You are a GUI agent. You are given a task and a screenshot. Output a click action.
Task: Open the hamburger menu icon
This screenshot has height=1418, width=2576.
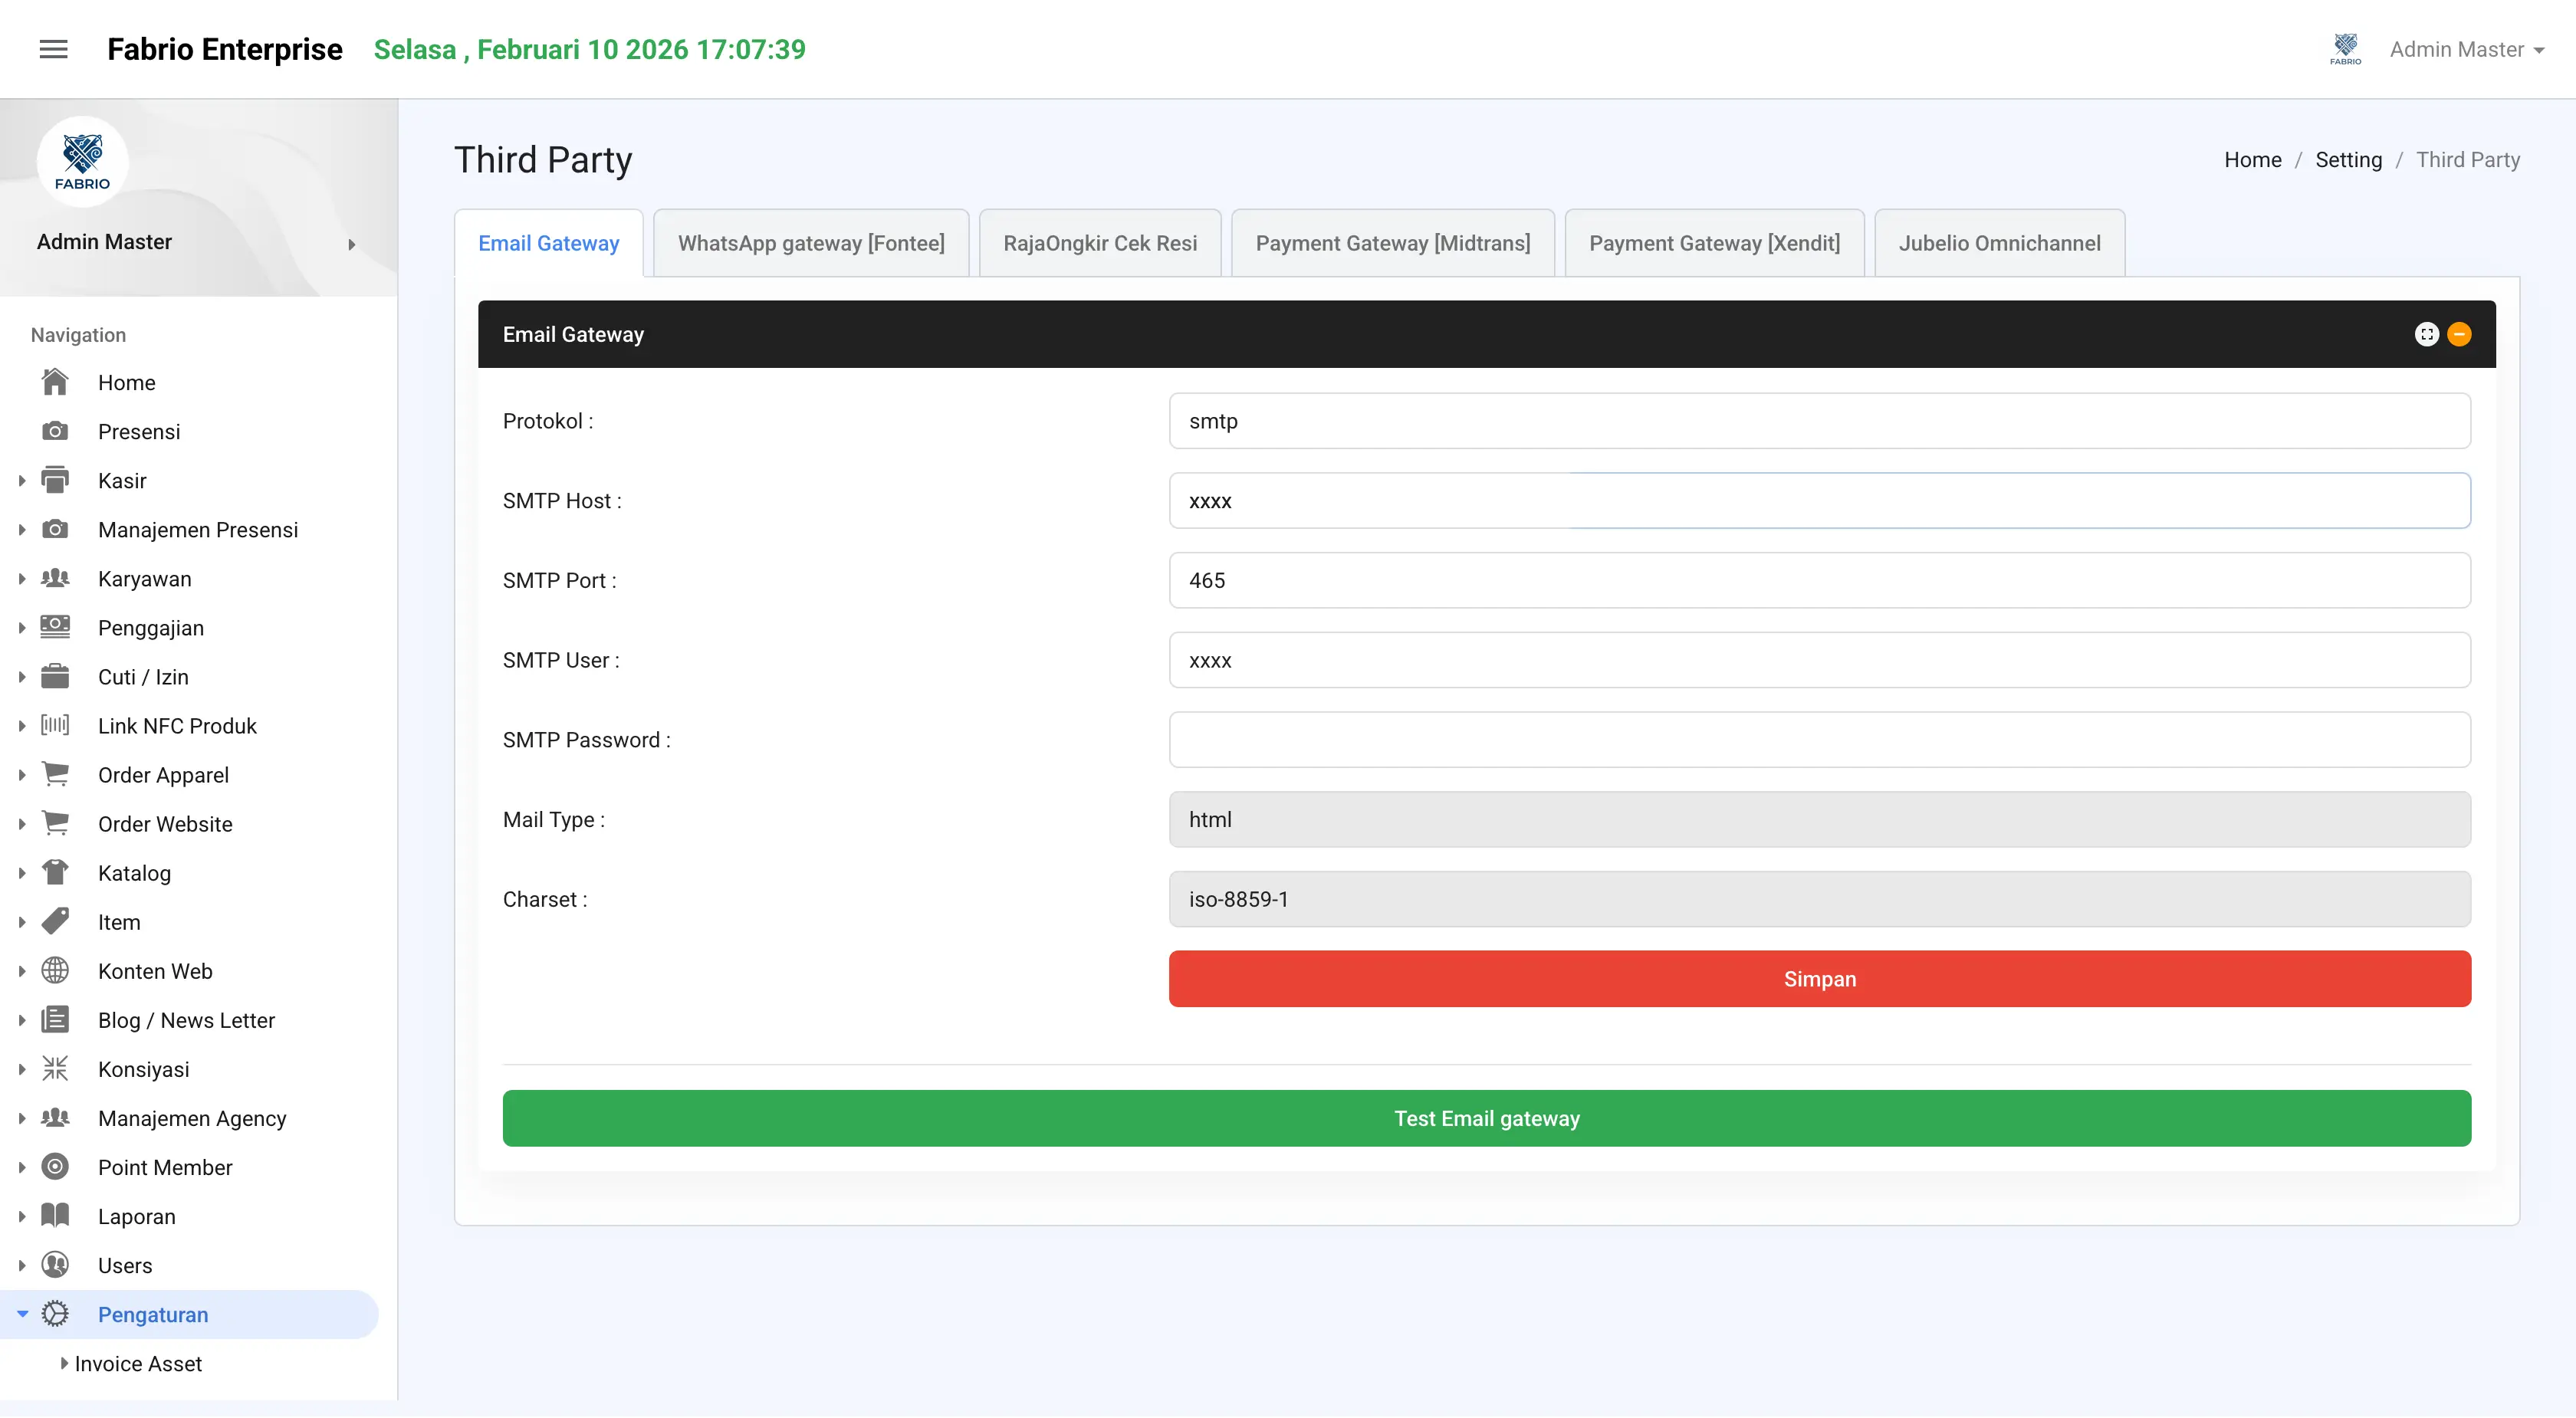click(53, 49)
